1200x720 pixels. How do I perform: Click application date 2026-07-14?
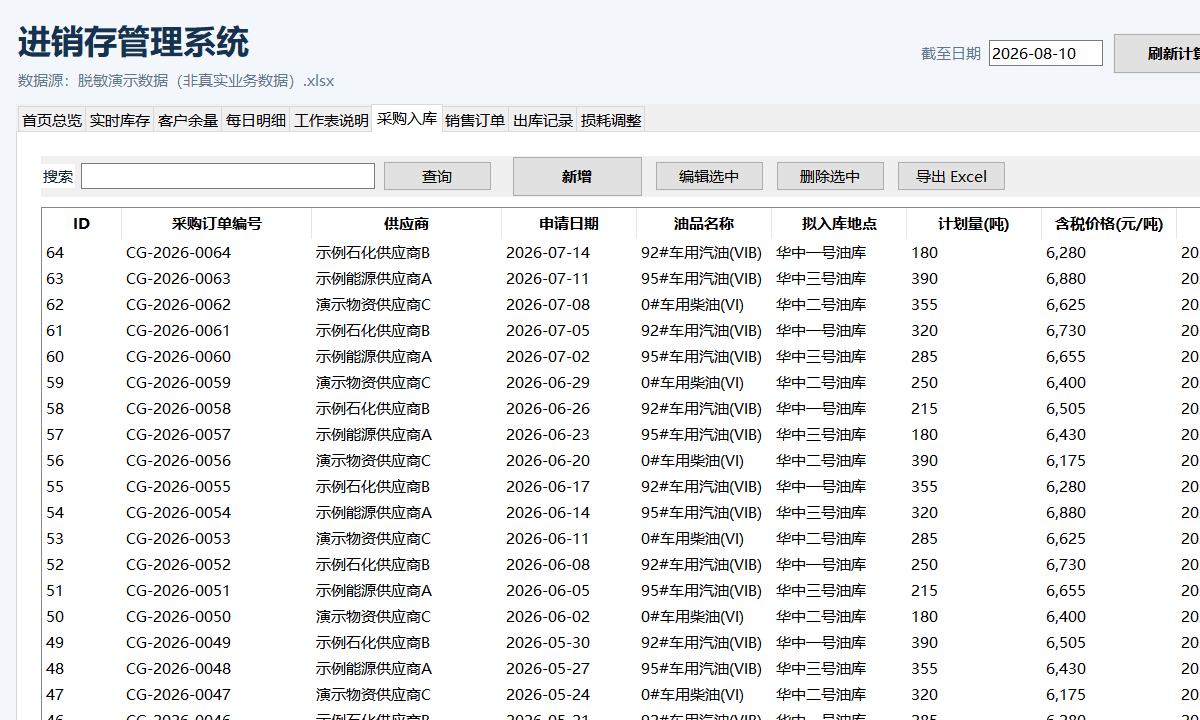[x=548, y=252]
